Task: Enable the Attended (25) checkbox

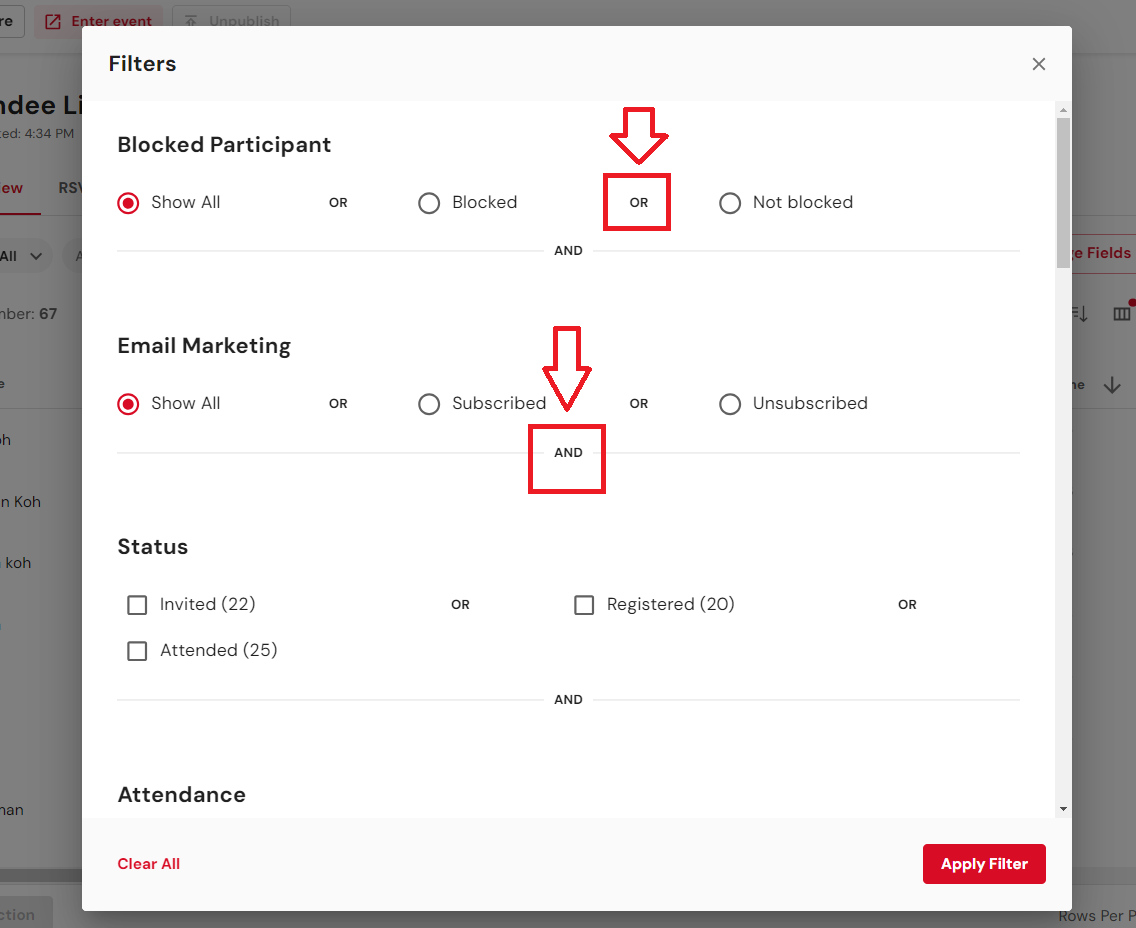Action: [x=137, y=651]
